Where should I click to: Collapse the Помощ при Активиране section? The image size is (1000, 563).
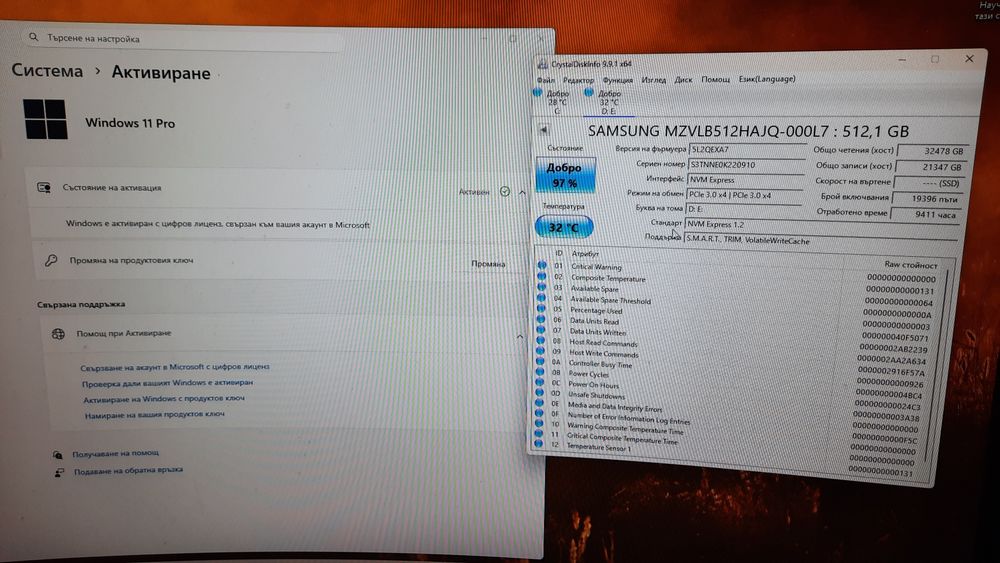[x=520, y=337]
